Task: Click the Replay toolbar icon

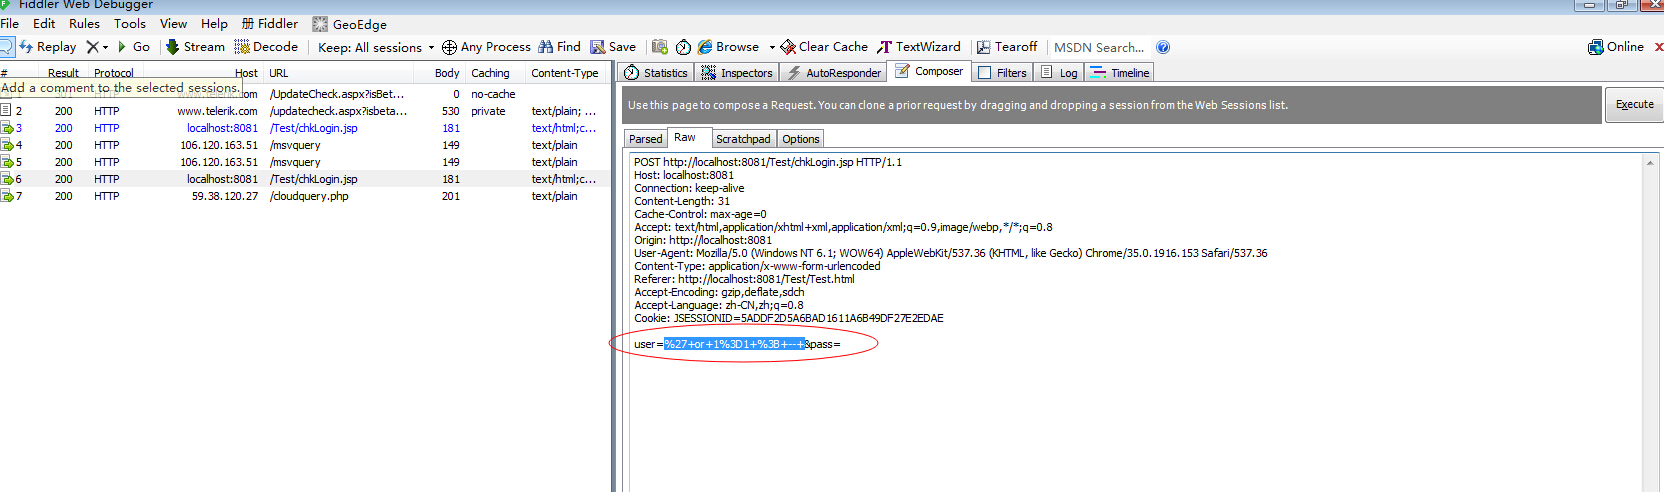Action: pos(27,47)
